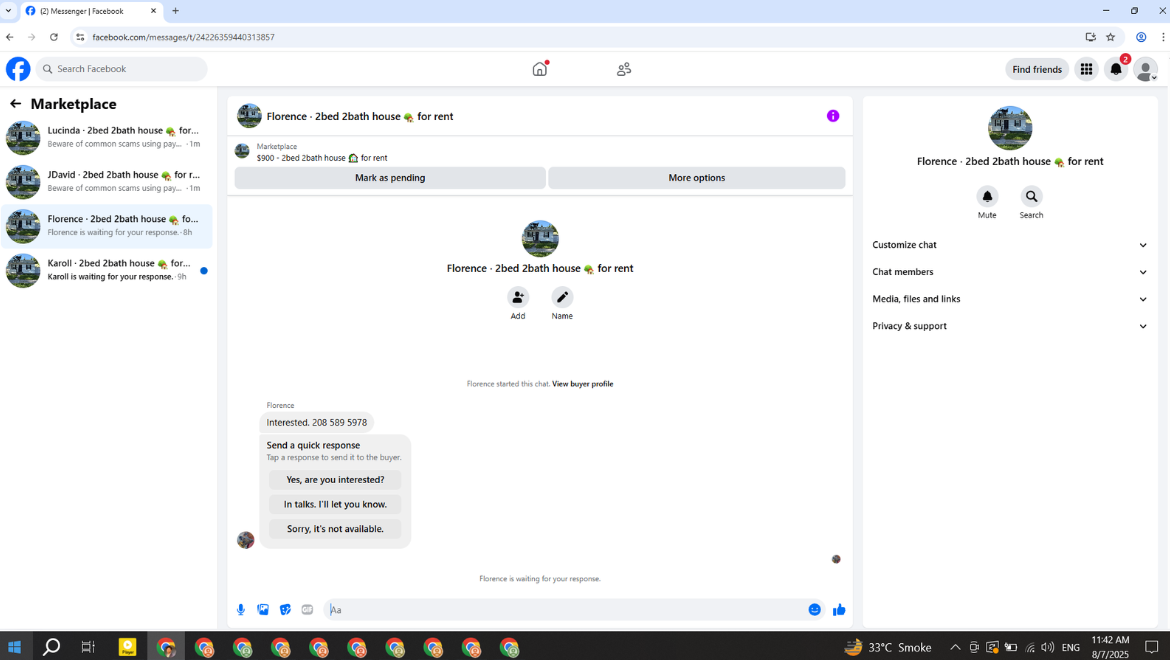This screenshot has width=1170, height=660.
Task: Reload the page
Action: tap(54, 37)
